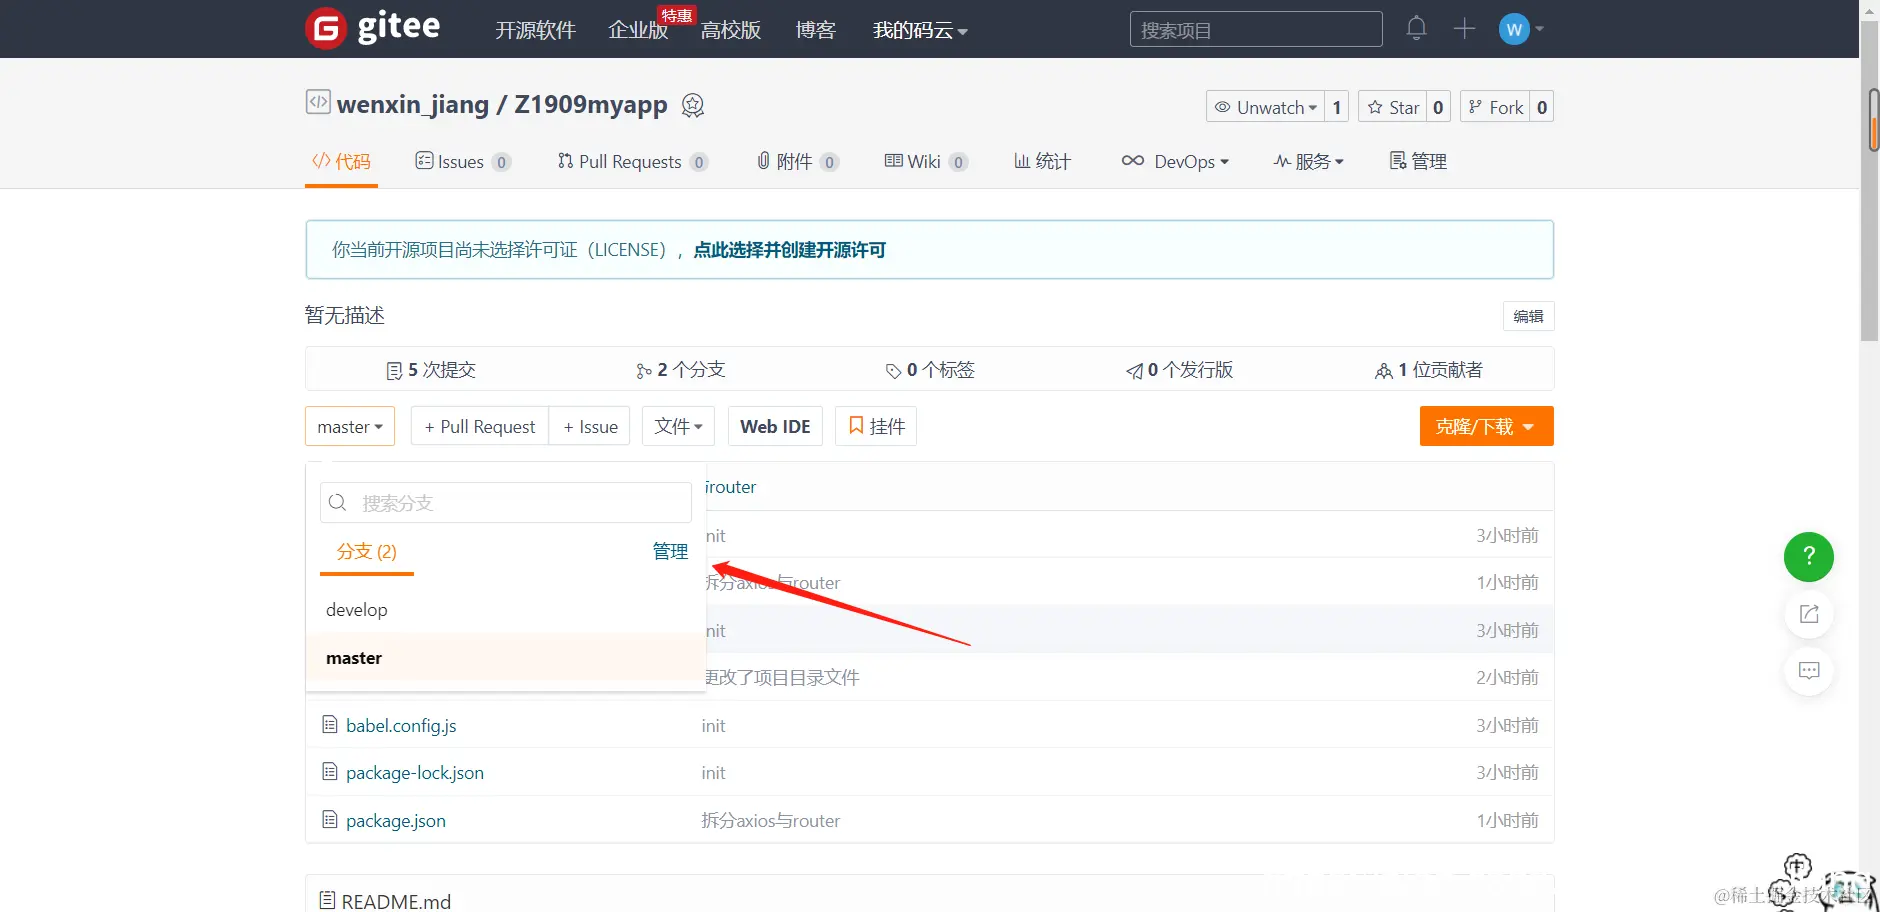Select the master branch in list

pyautogui.click(x=506, y=658)
